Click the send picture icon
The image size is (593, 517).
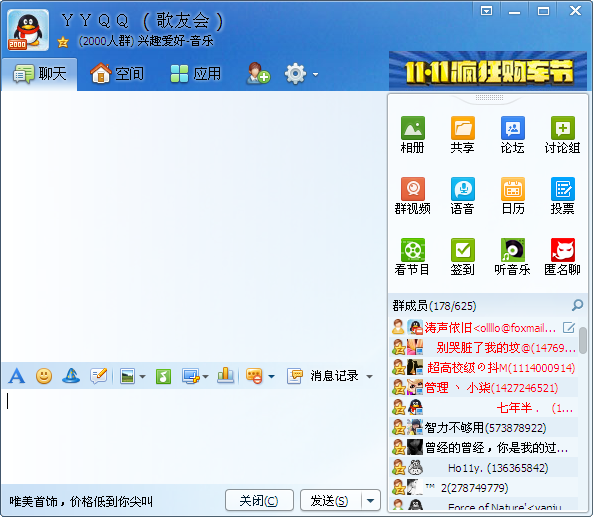click(x=127, y=376)
